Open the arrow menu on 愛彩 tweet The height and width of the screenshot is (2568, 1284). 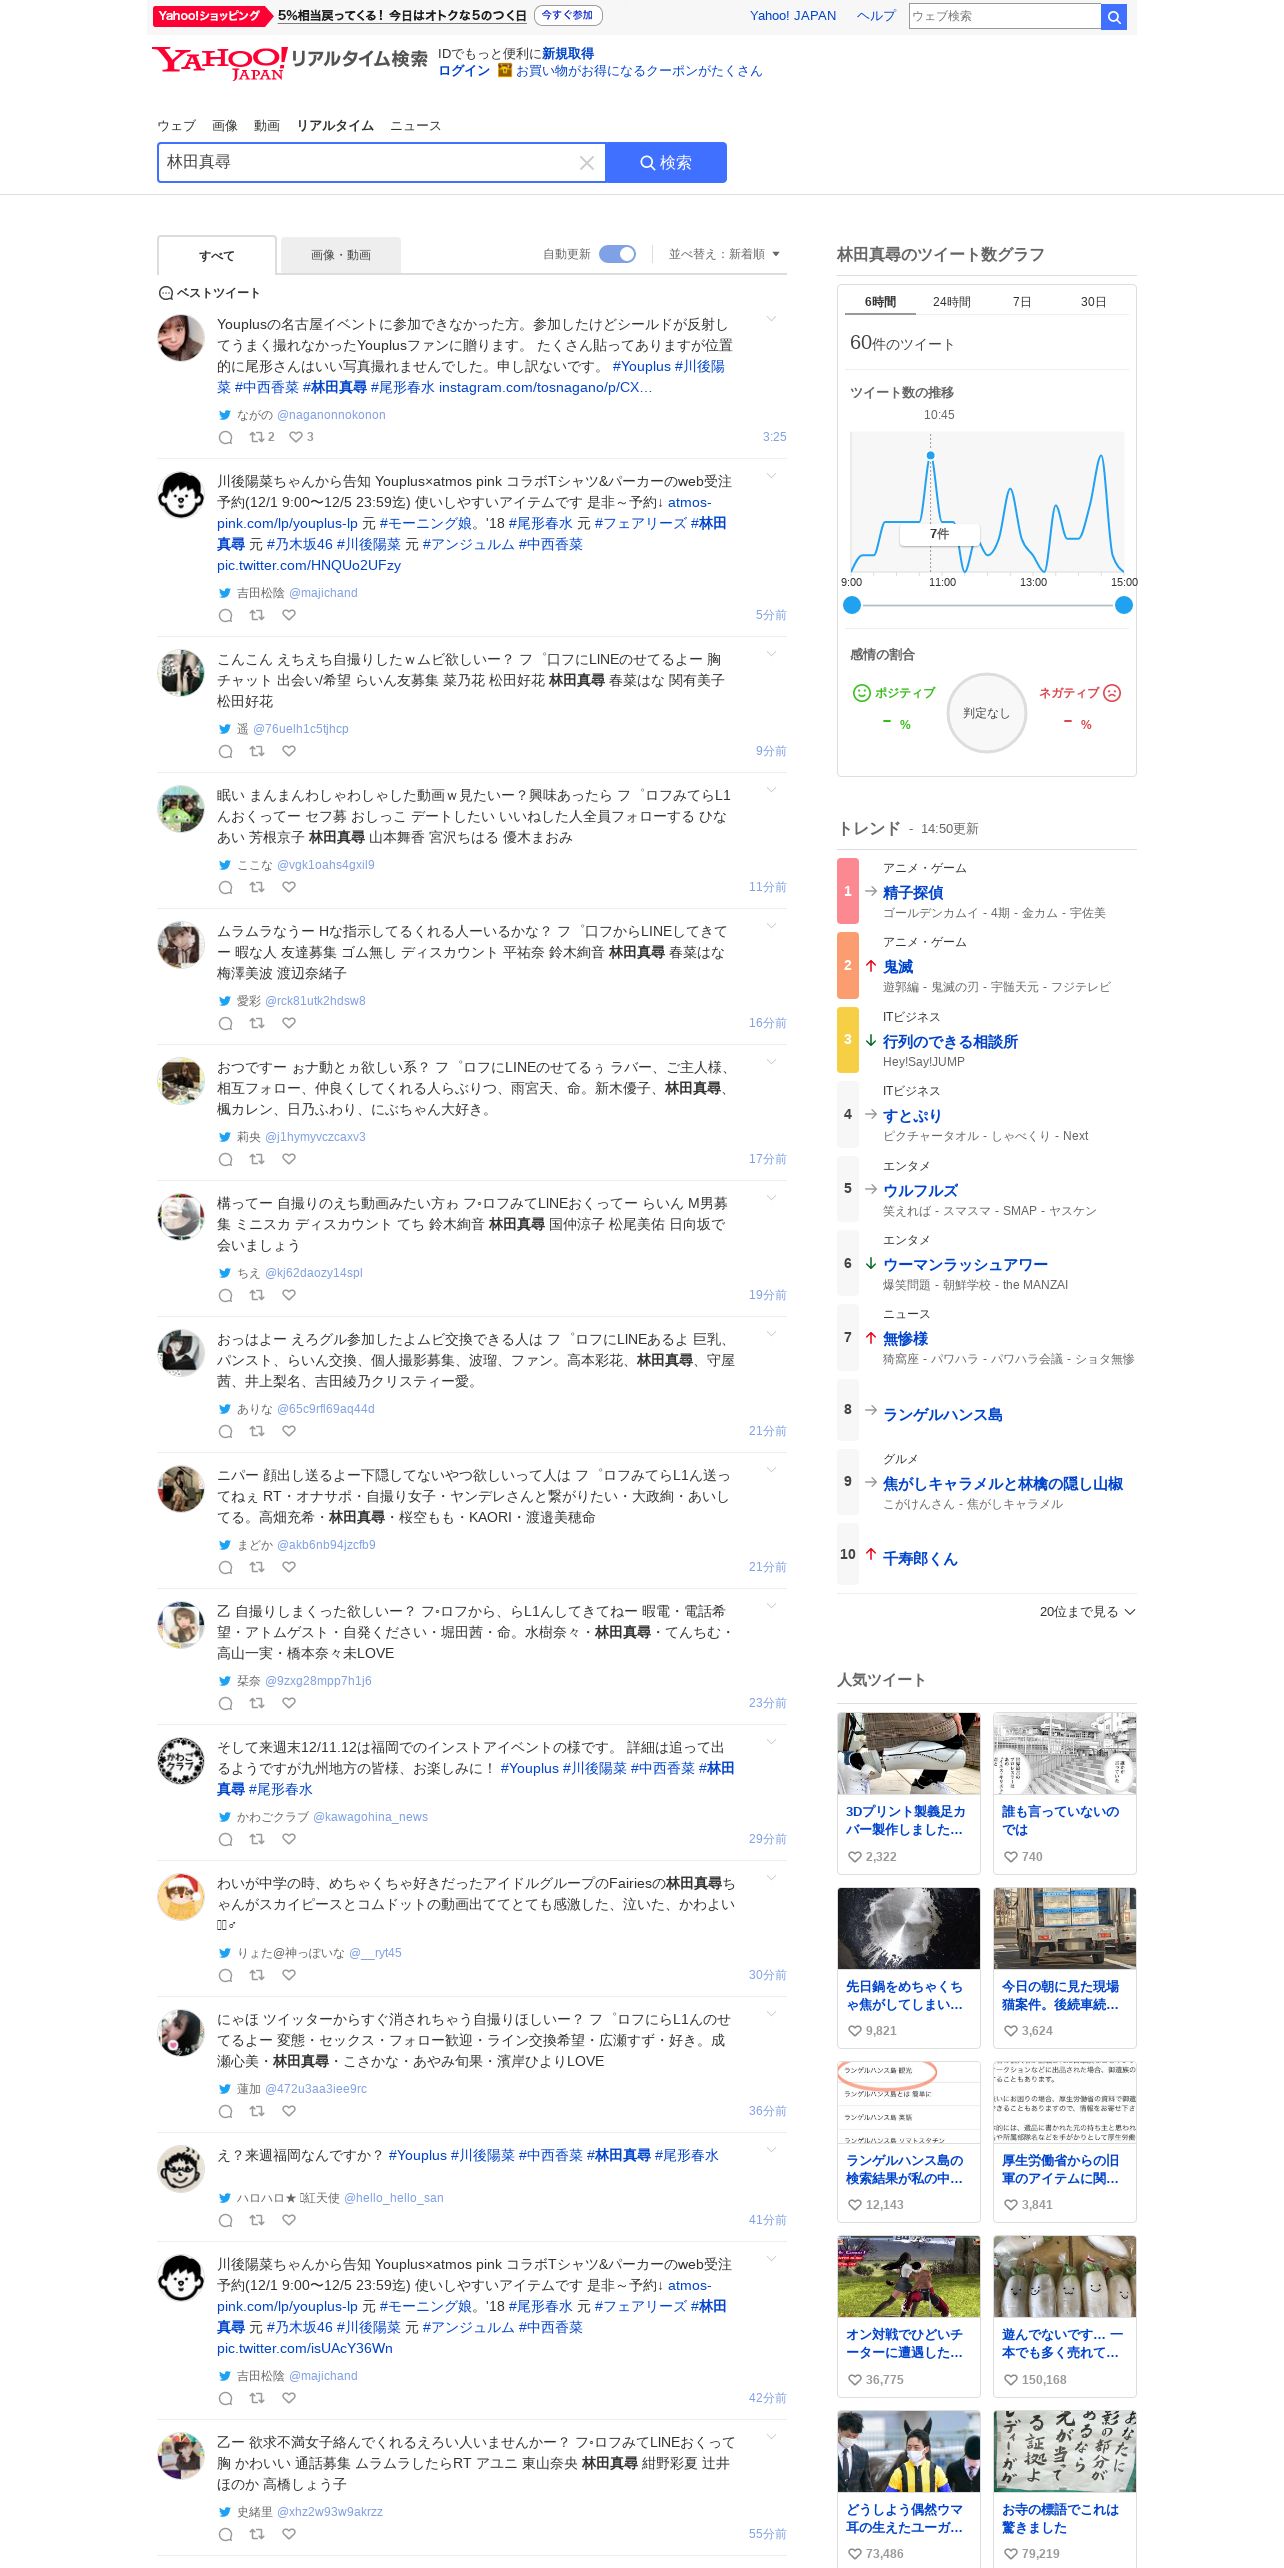coord(771,926)
